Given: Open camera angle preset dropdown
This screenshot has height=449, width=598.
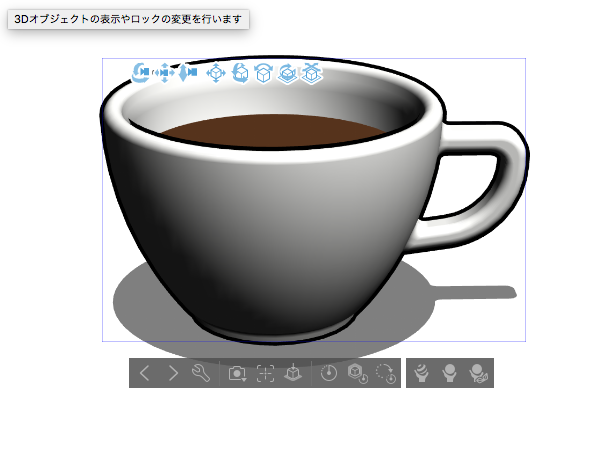Looking at the screenshot, I should tap(237, 373).
